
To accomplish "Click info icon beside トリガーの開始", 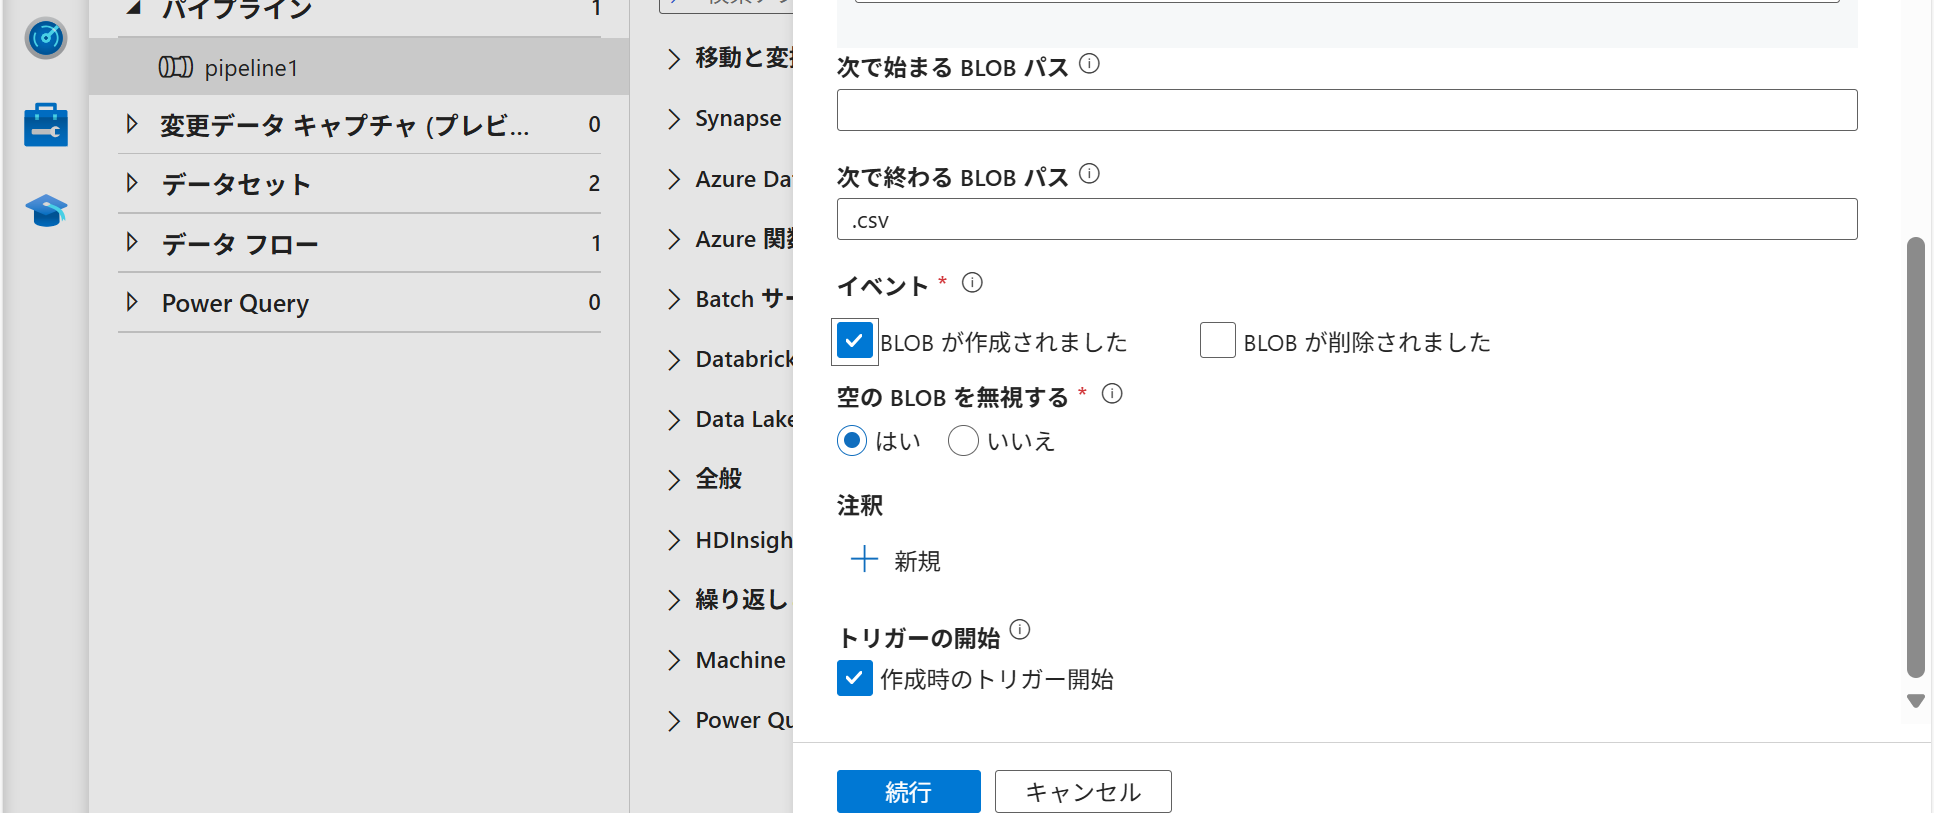I will (1020, 630).
